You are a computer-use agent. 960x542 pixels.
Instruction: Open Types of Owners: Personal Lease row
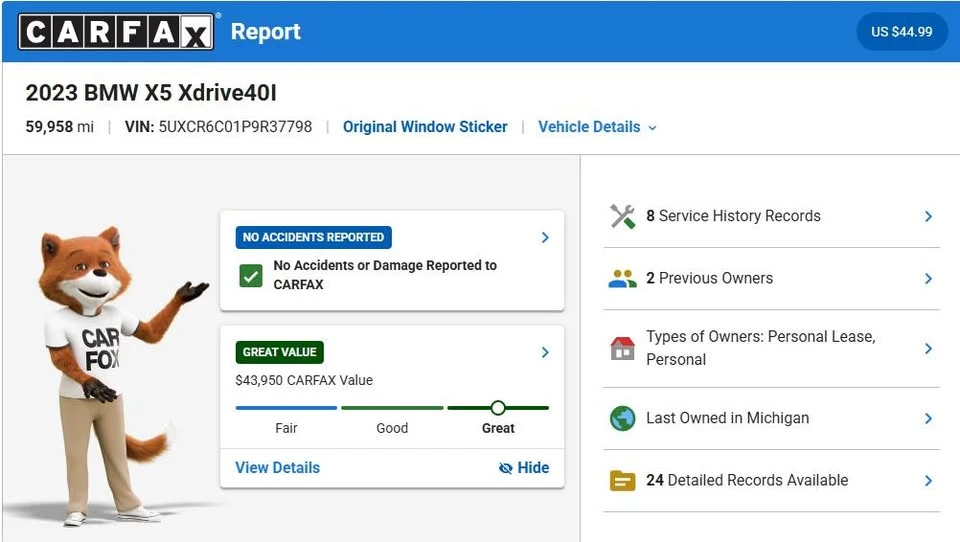click(771, 348)
